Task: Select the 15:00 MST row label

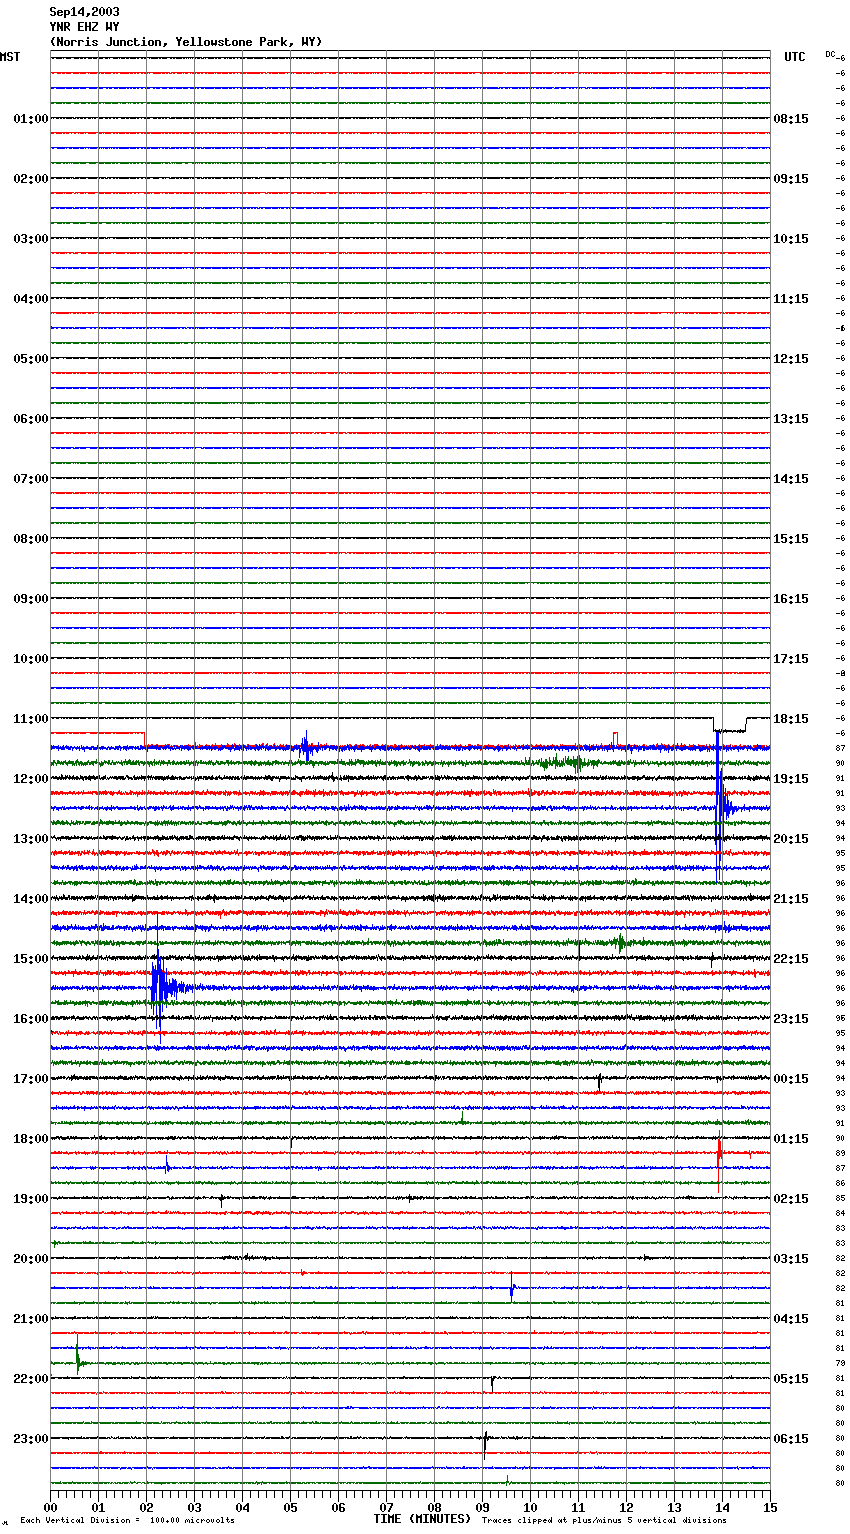Action: point(30,959)
